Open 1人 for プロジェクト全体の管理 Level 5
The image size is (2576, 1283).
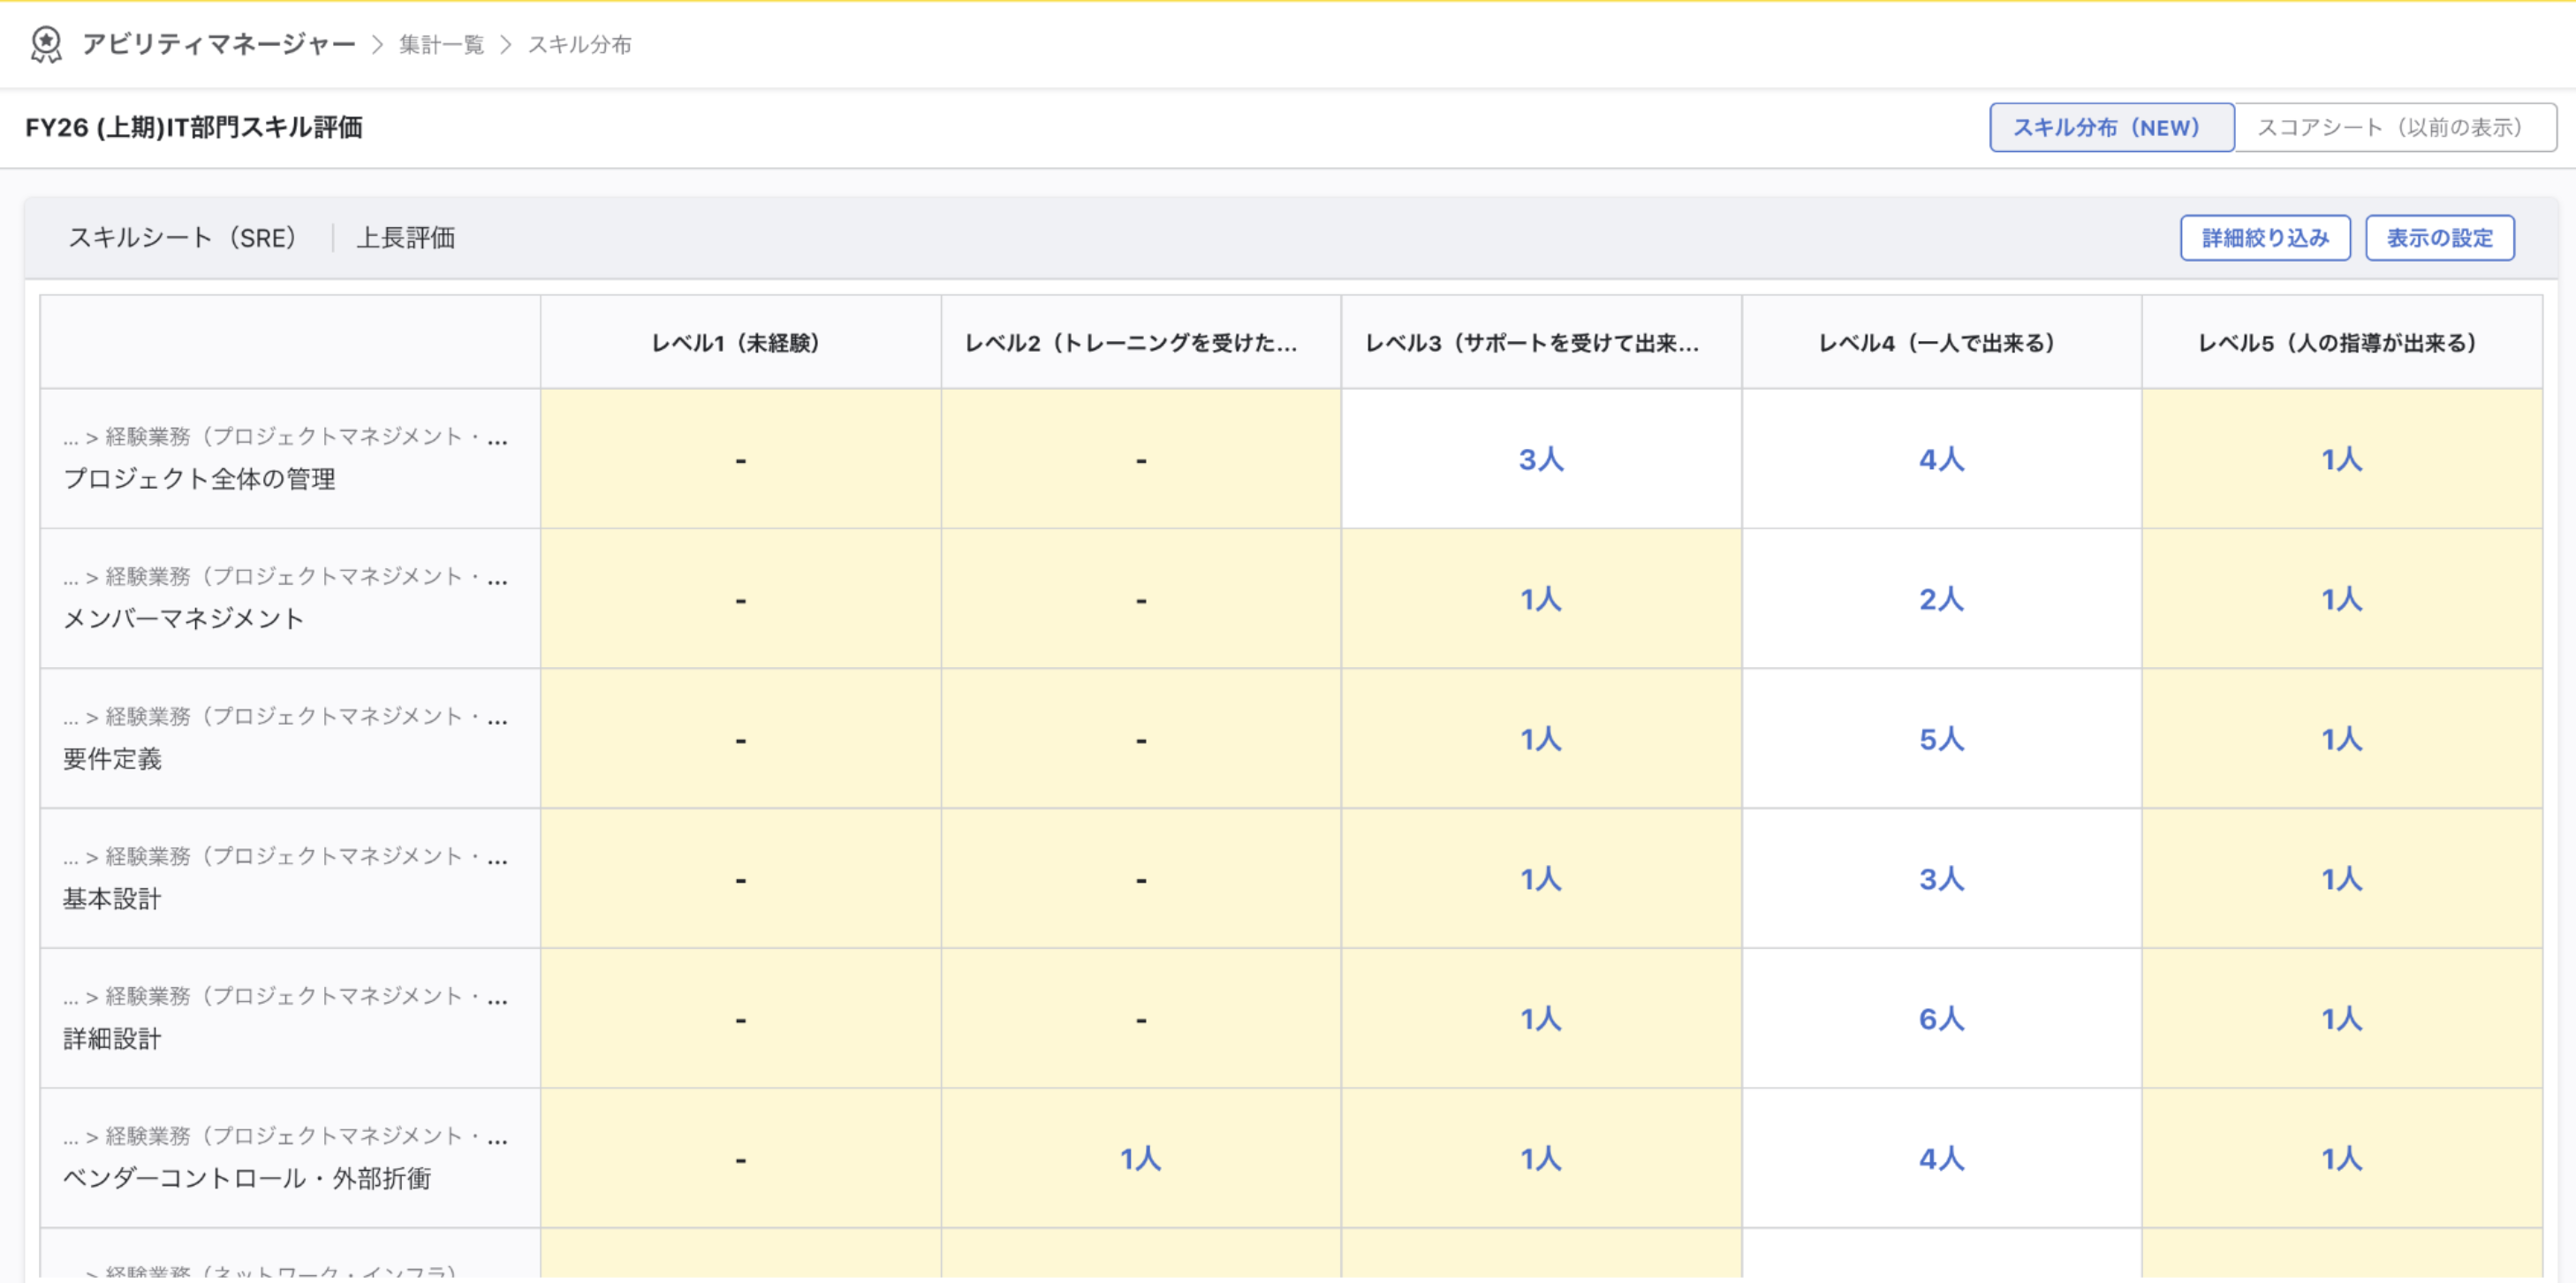click(x=2342, y=459)
